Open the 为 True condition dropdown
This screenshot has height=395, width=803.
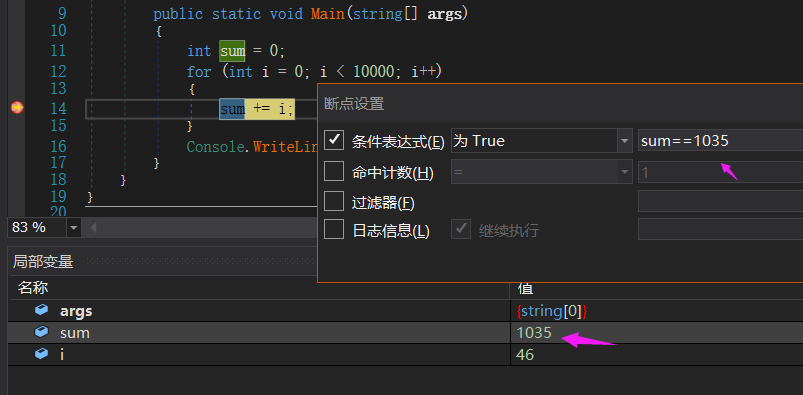coord(624,140)
